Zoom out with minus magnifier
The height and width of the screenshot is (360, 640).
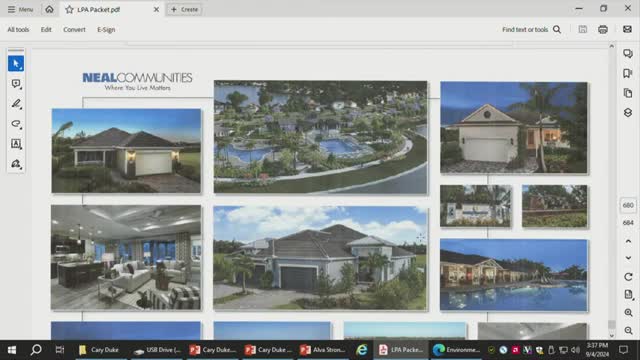tap(628, 331)
